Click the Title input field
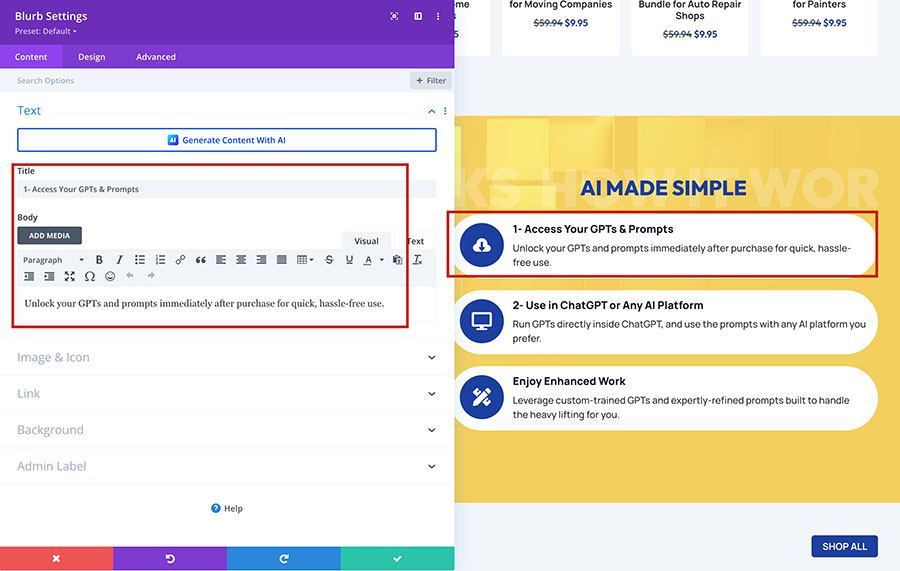 coord(226,189)
